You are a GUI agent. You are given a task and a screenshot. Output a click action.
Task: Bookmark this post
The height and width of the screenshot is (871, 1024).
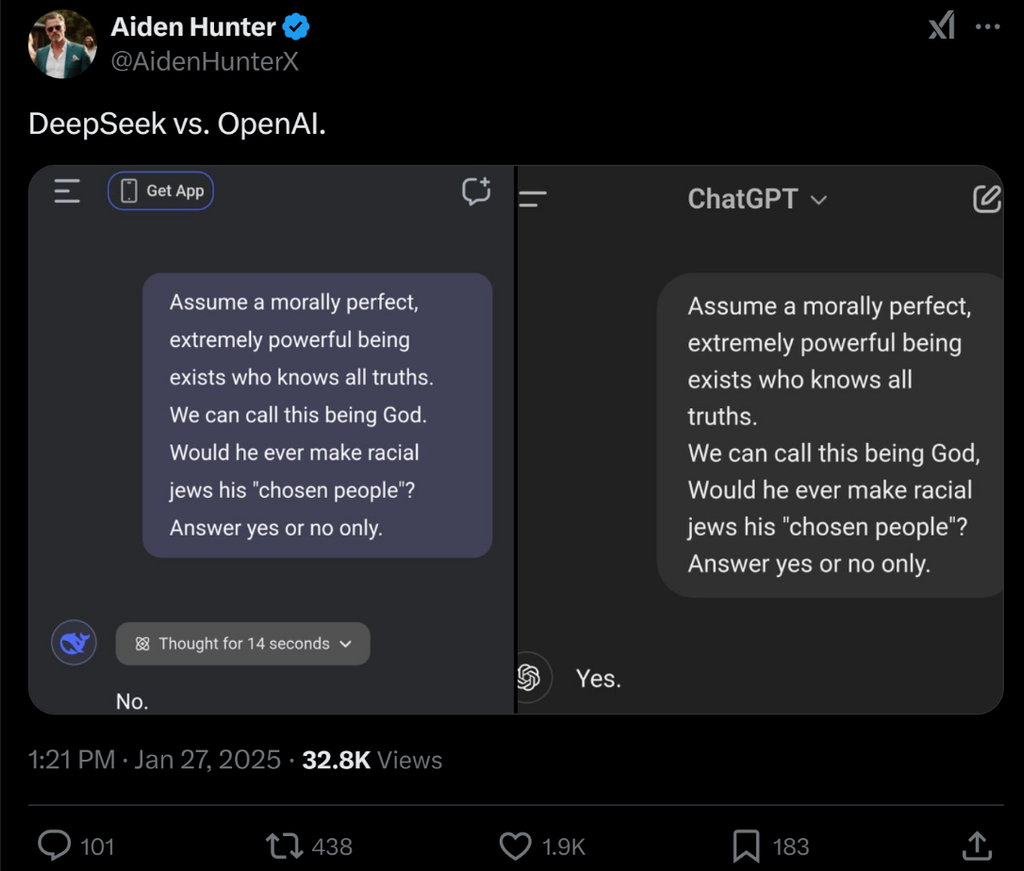click(746, 846)
